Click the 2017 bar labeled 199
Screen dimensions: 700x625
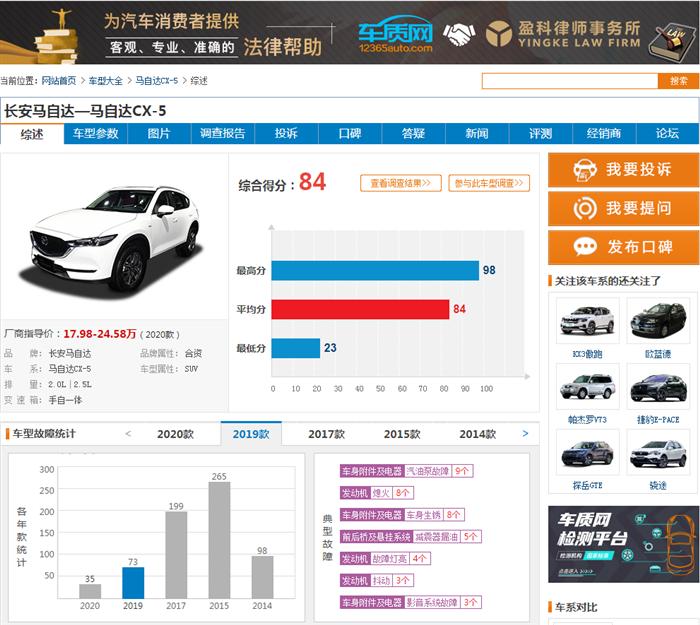[x=176, y=555]
